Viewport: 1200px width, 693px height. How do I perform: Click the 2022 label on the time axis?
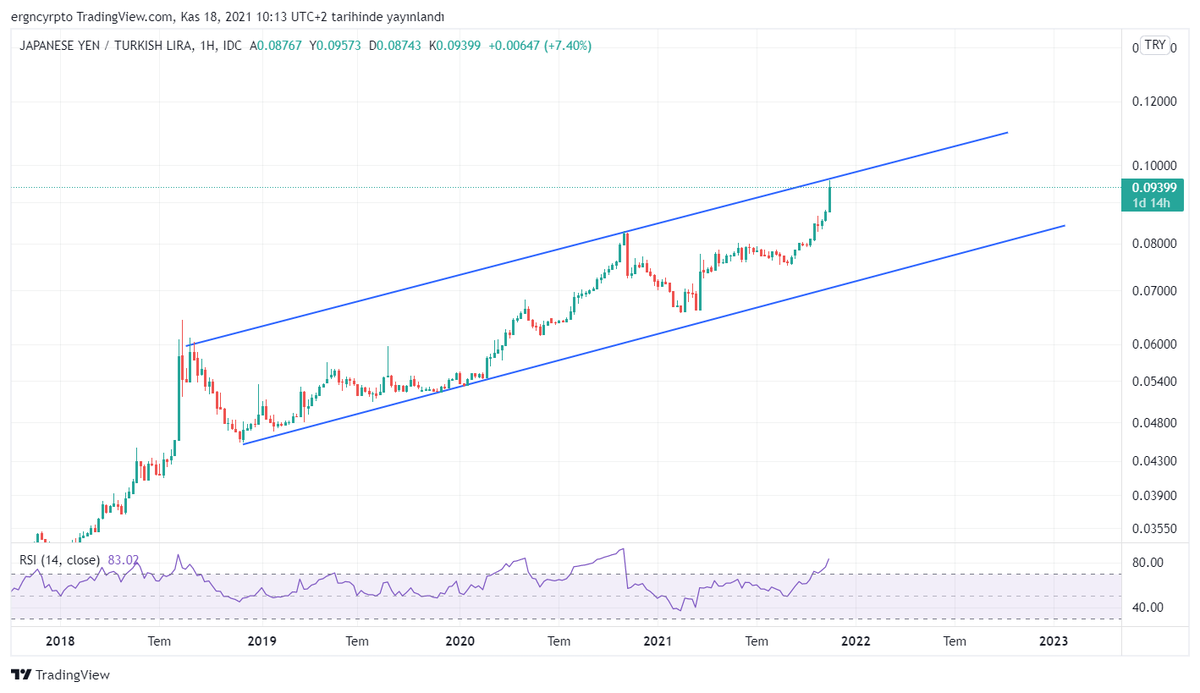coord(856,641)
